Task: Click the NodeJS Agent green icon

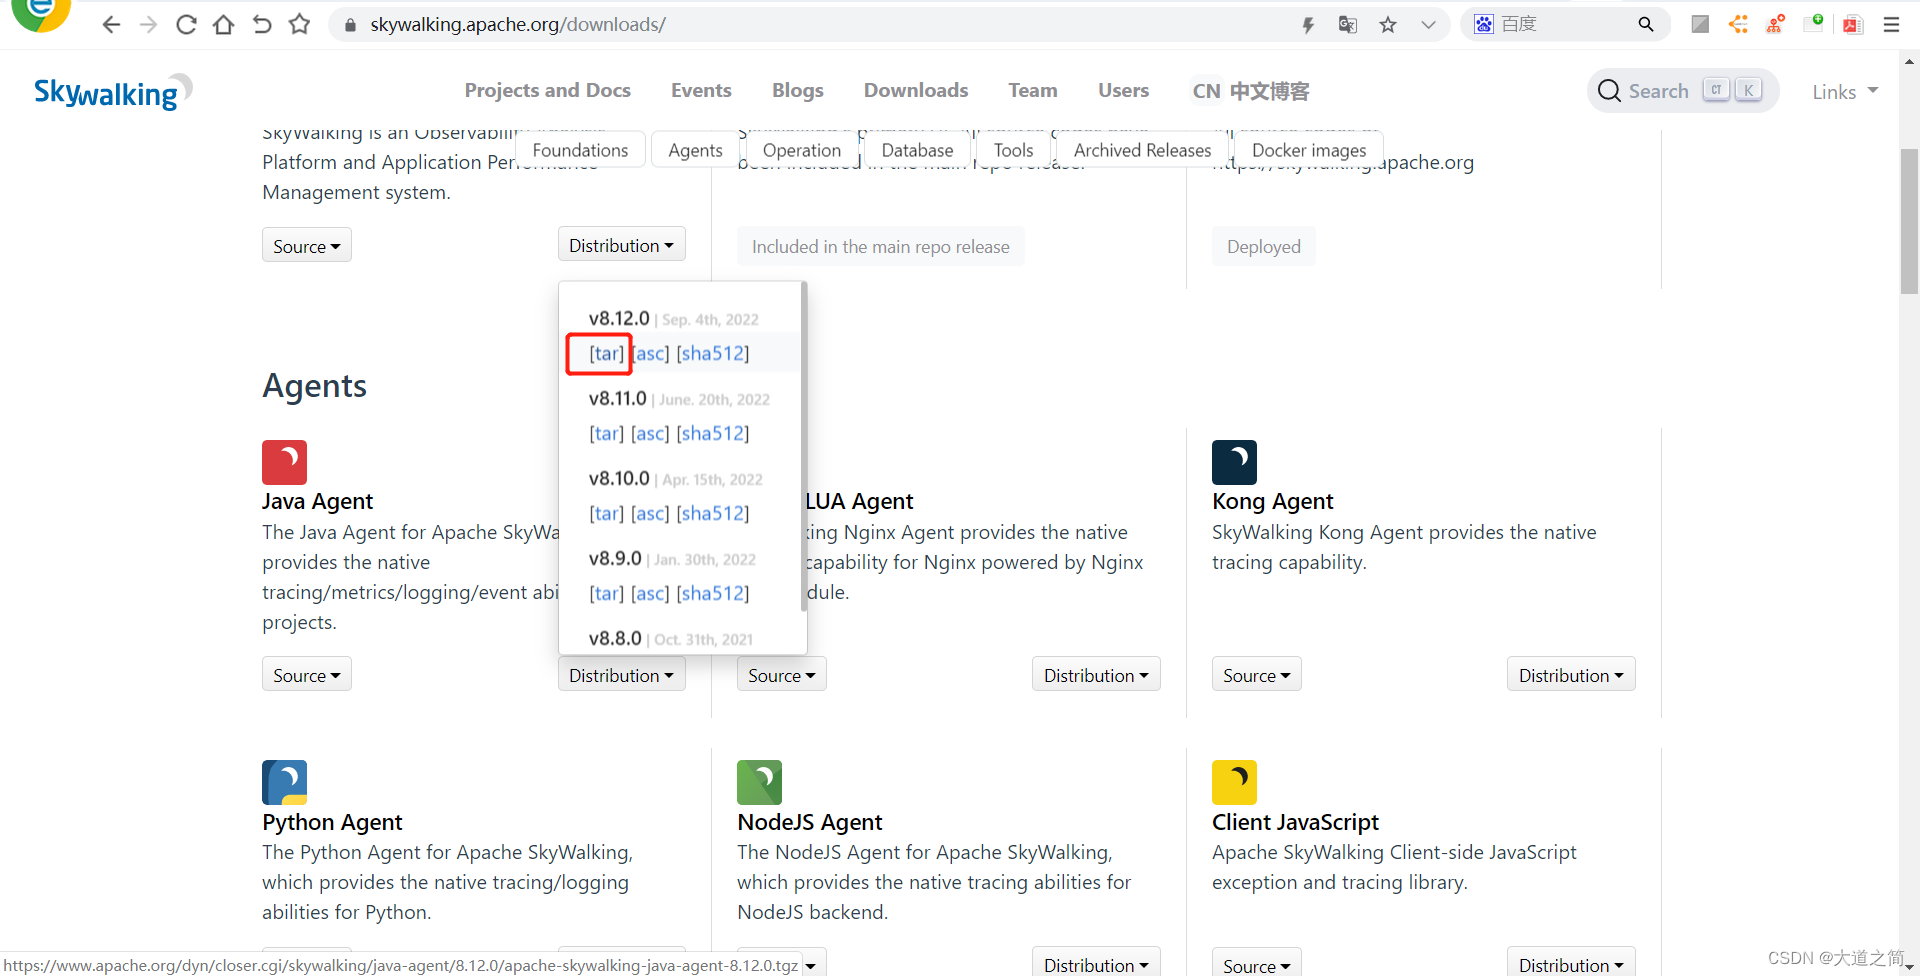Action: pos(759,782)
